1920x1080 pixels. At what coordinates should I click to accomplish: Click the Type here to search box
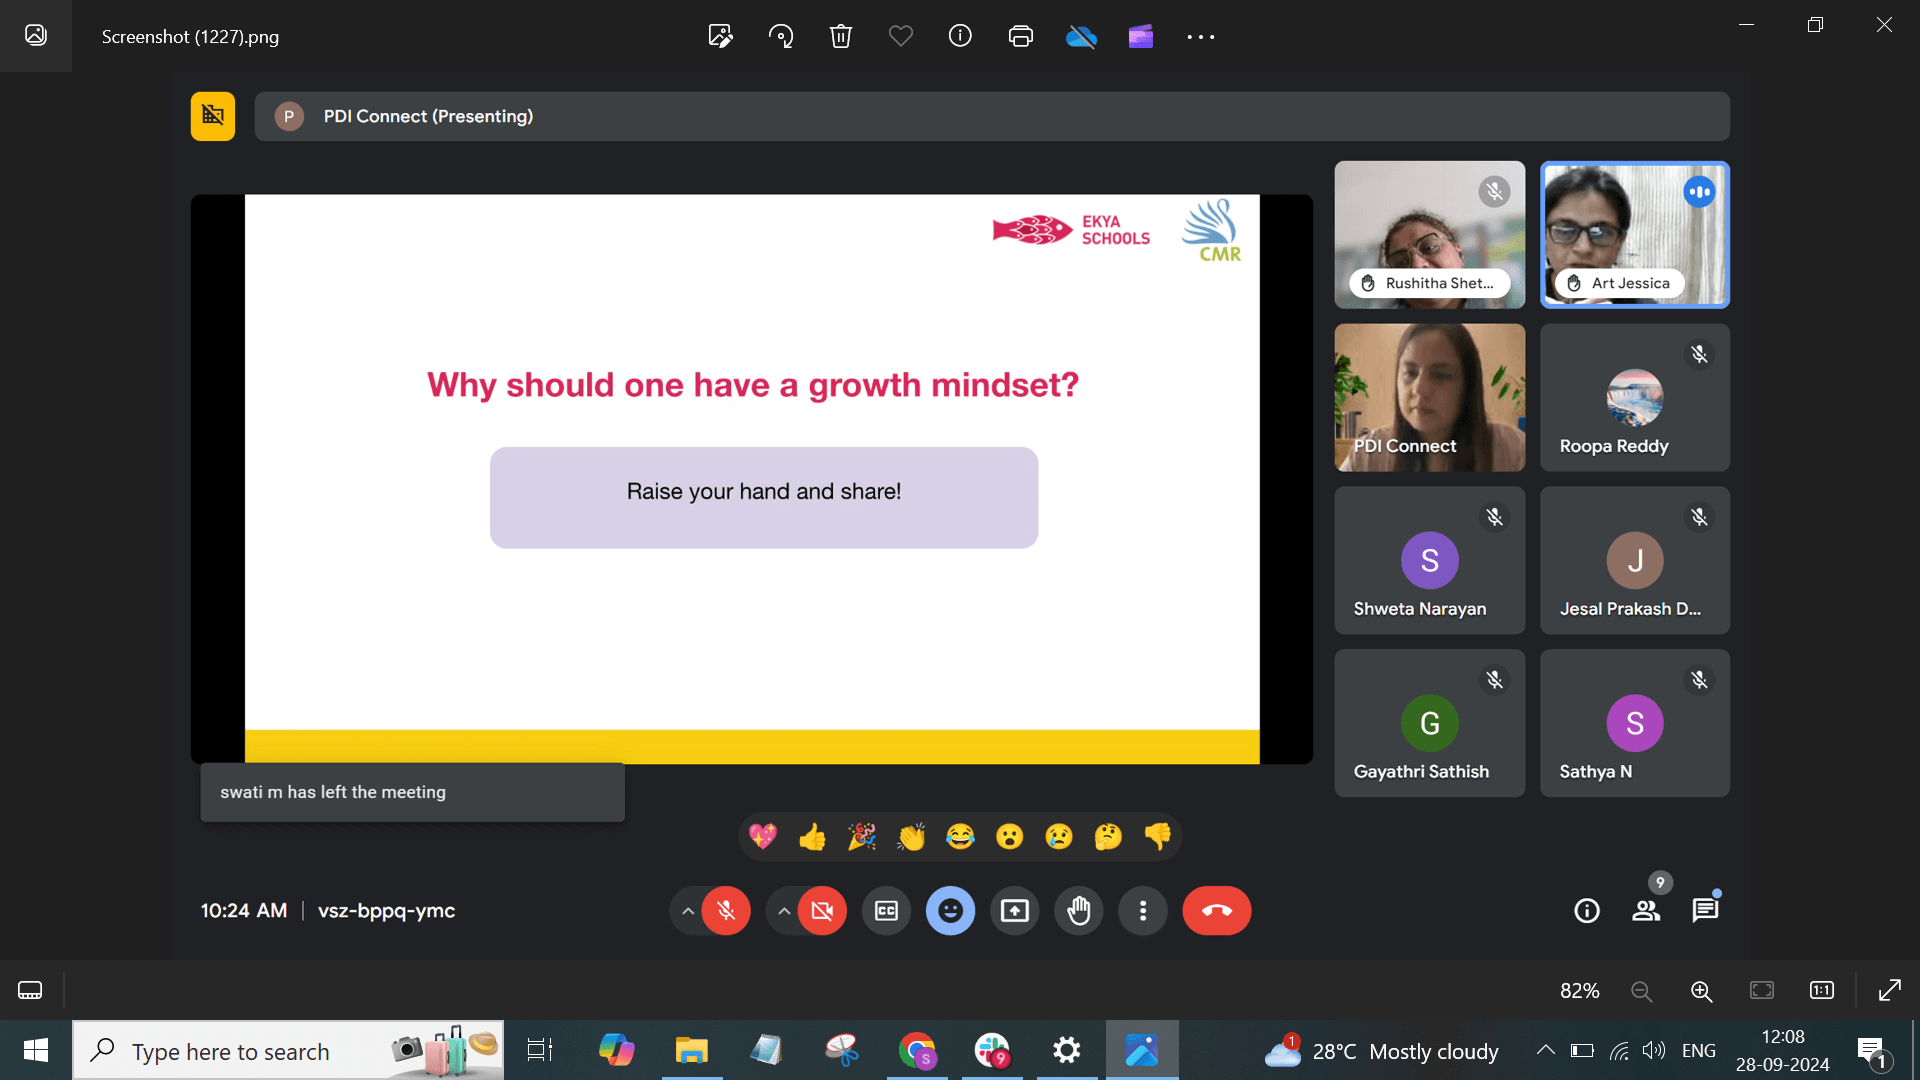288,1051
